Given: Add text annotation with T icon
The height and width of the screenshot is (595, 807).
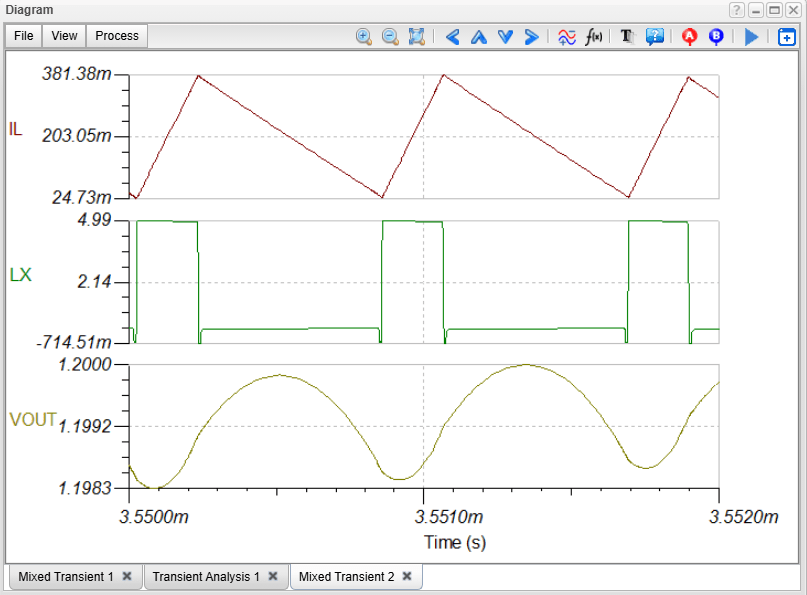Looking at the screenshot, I should point(628,37).
